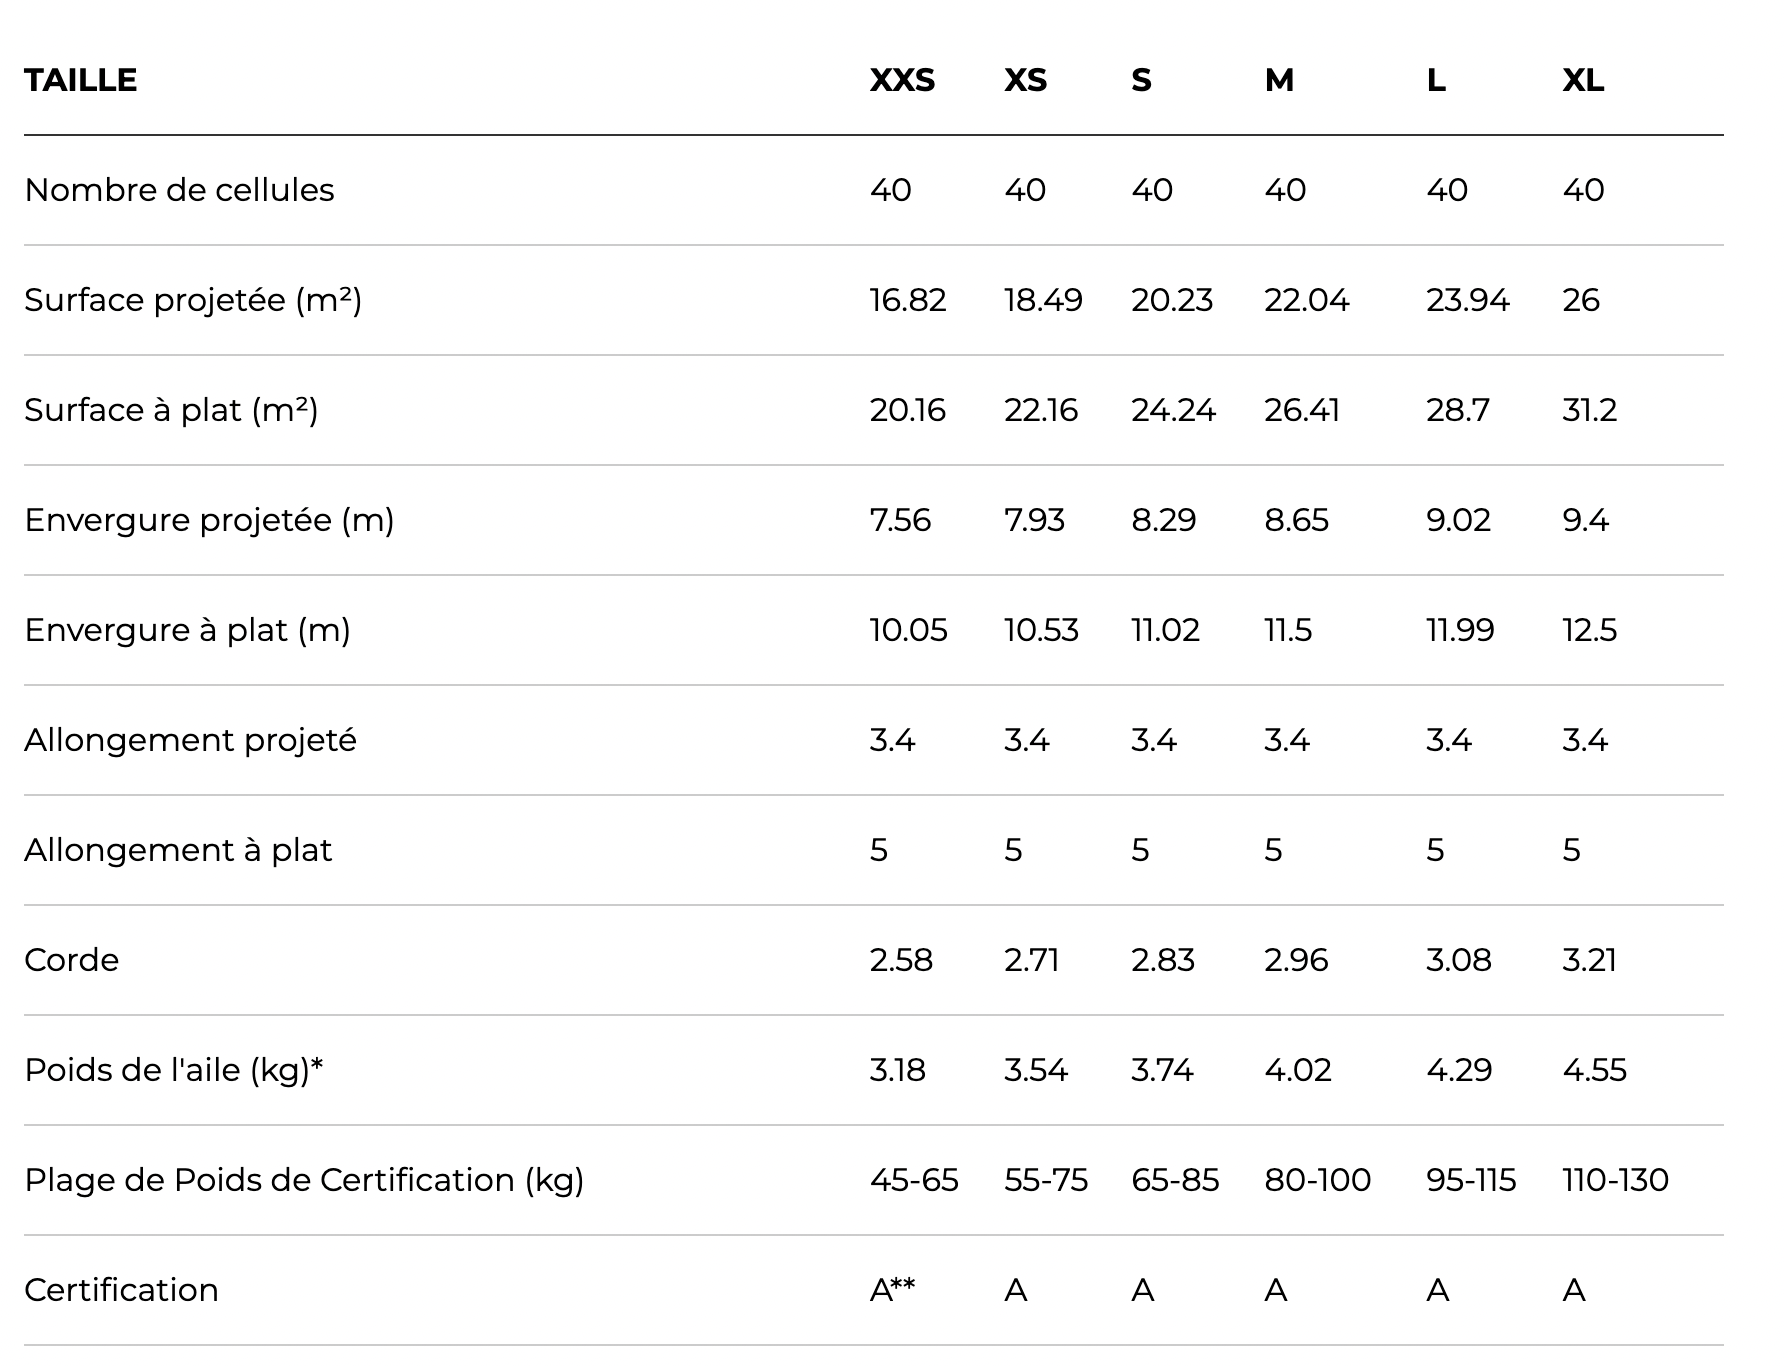Click the Nombre de cellules row label
Viewport: 1784px width, 1366px height.
[x=179, y=190]
